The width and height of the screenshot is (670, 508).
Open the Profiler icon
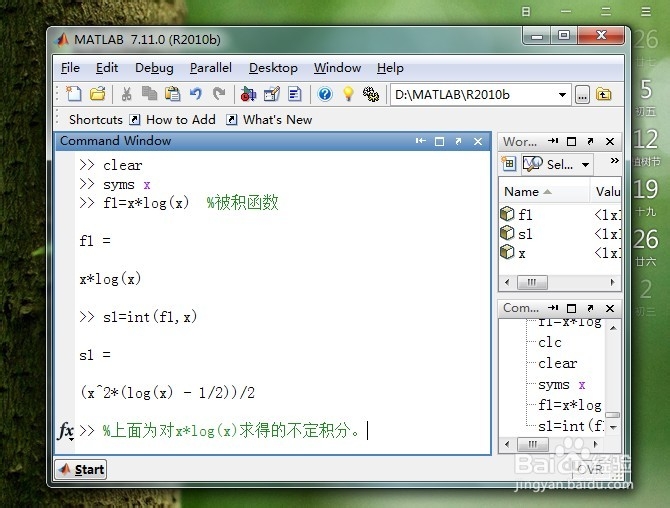coord(295,94)
